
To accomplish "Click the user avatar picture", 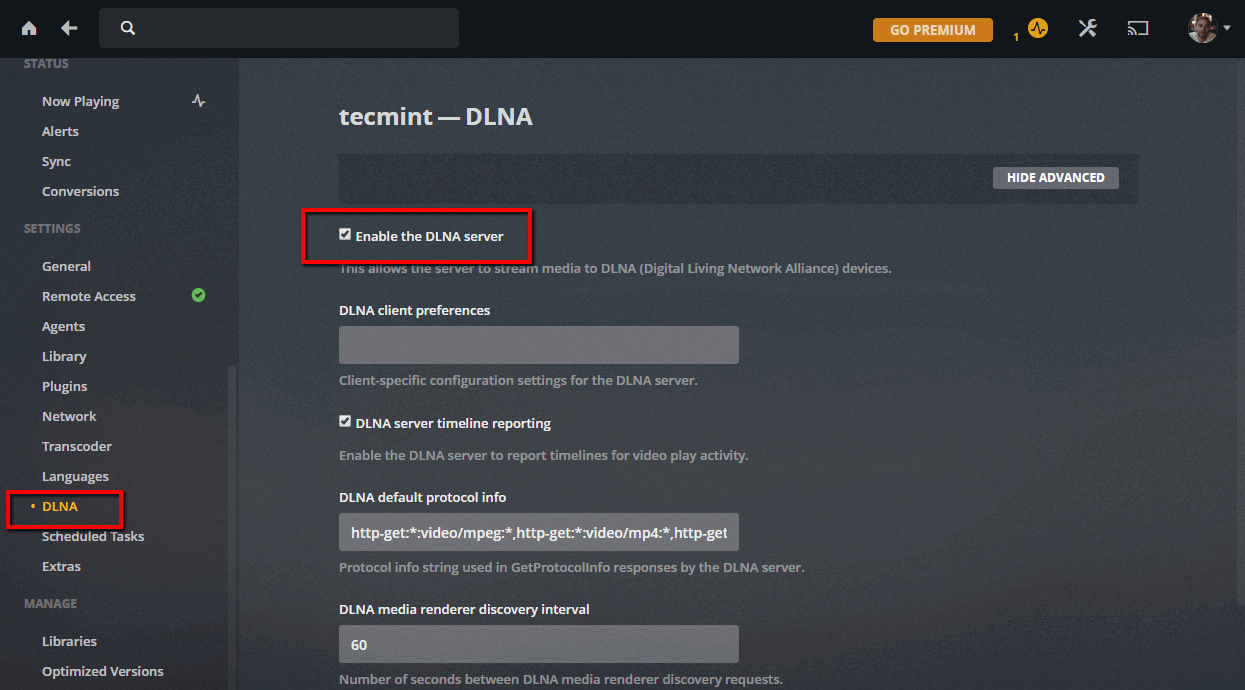I will pos(1202,29).
